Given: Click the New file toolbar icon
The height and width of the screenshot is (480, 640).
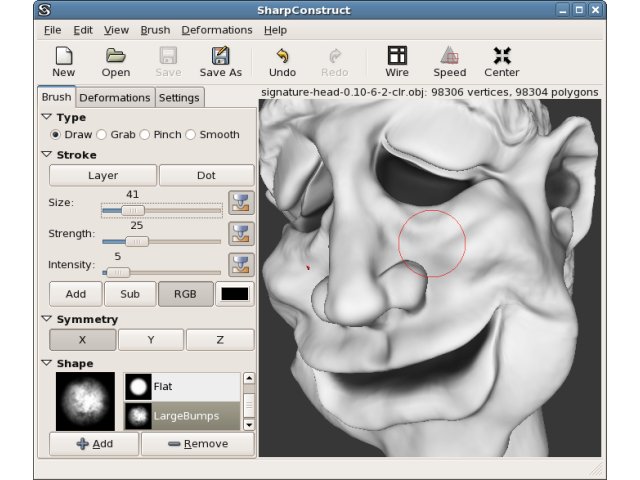Looking at the screenshot, I should point(64,56).
